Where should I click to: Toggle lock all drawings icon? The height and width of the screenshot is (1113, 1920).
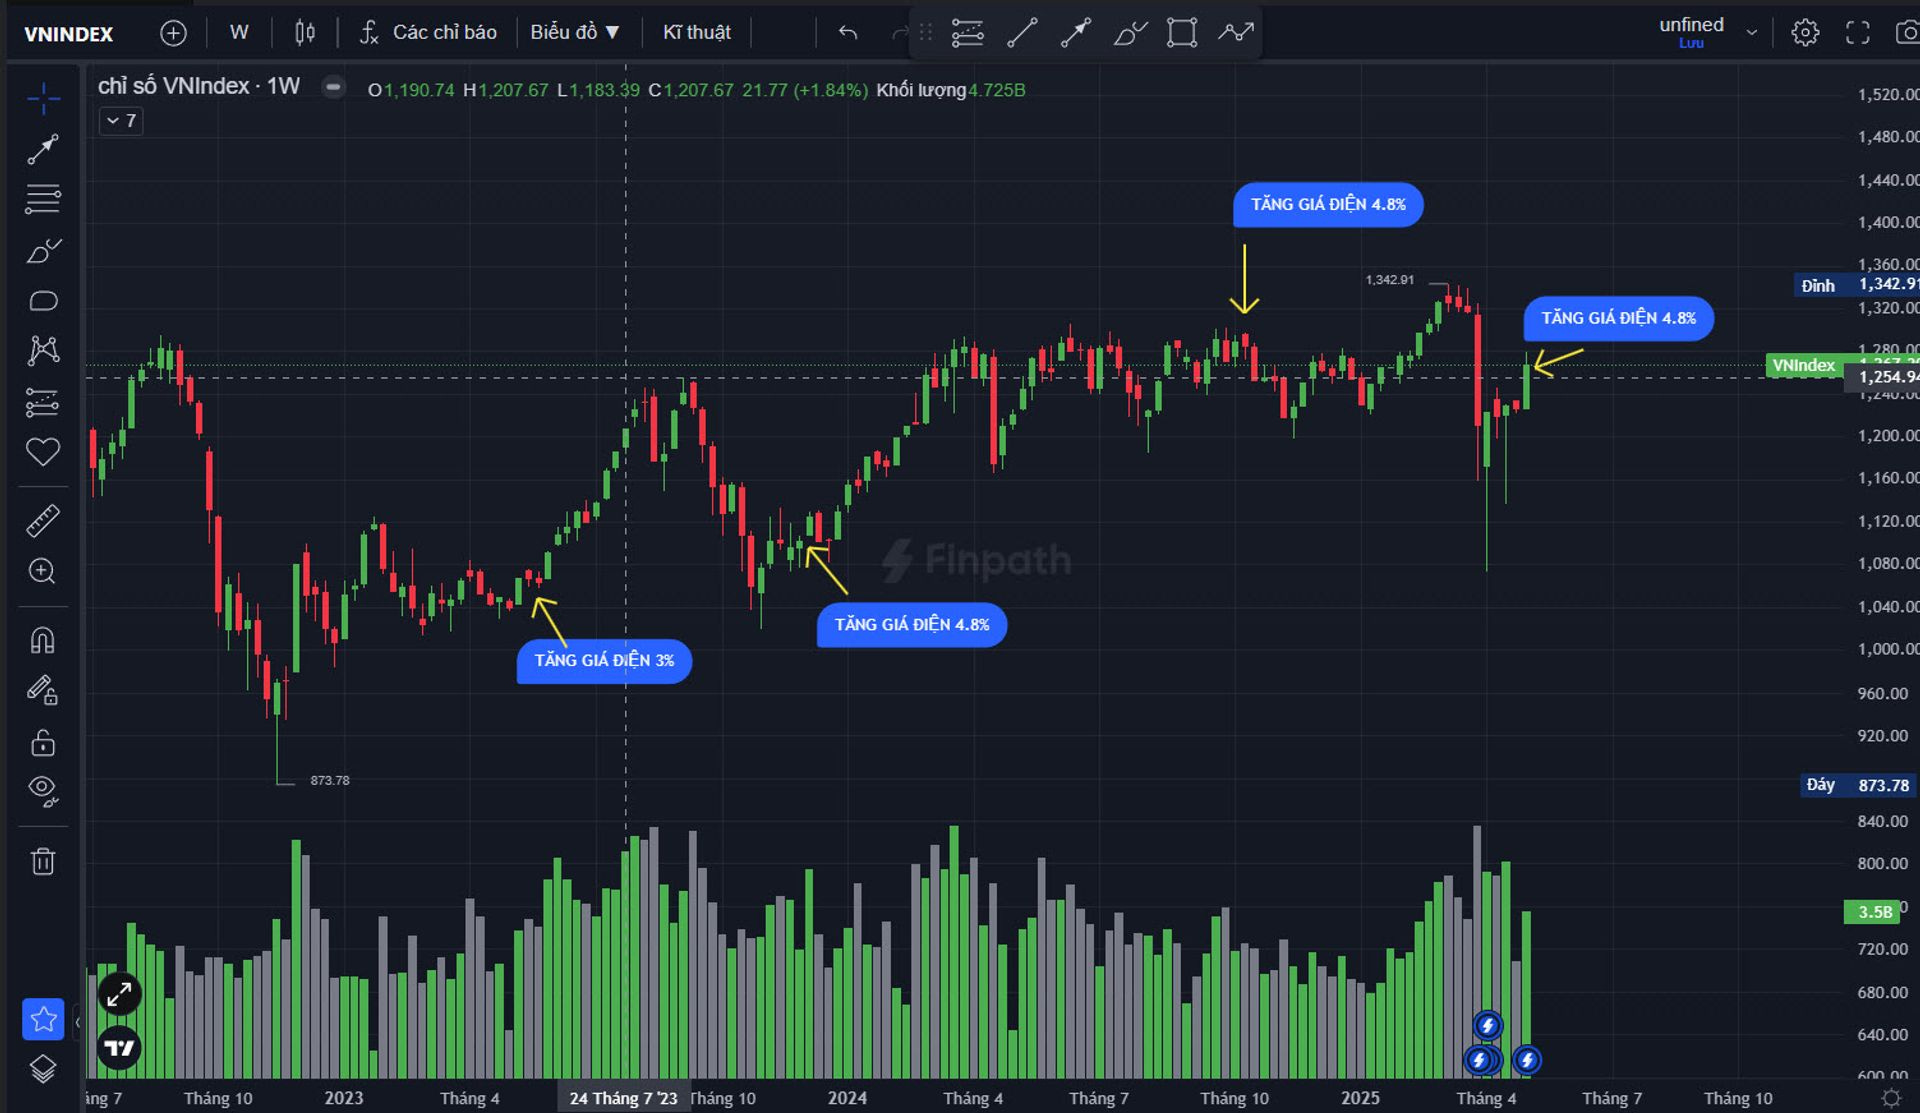42,743
